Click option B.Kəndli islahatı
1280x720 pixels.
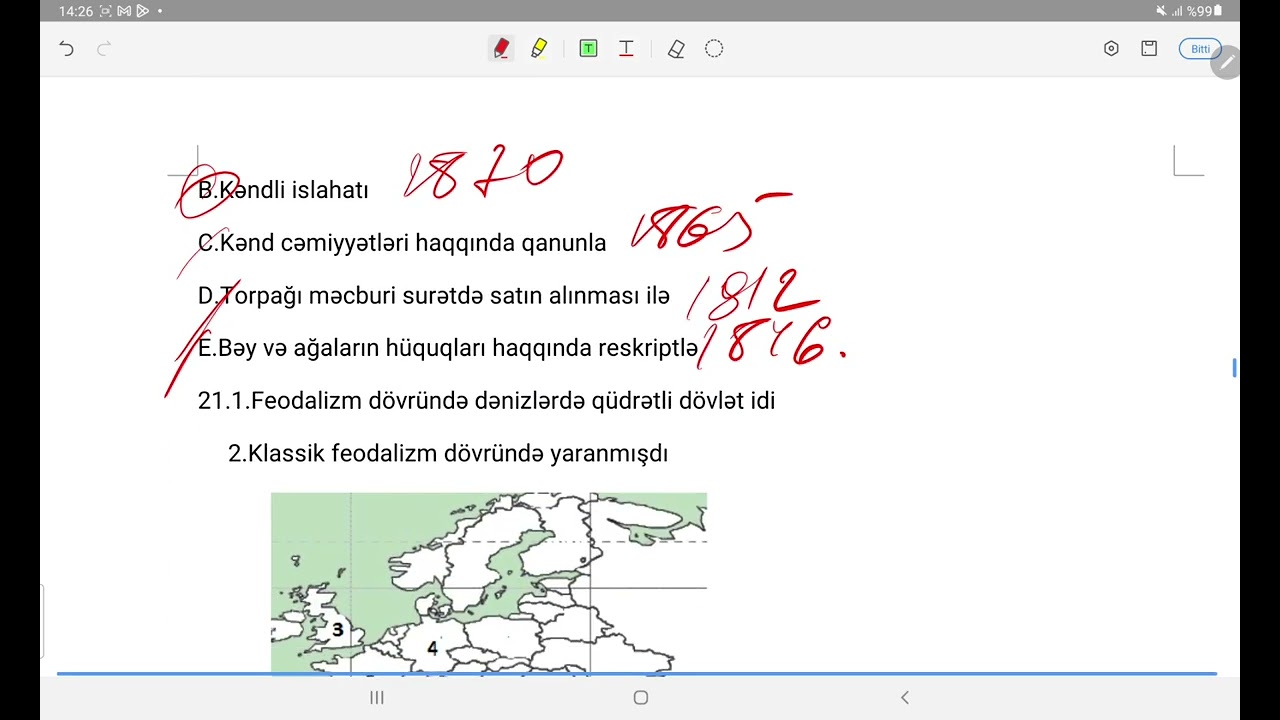(283, 190)
